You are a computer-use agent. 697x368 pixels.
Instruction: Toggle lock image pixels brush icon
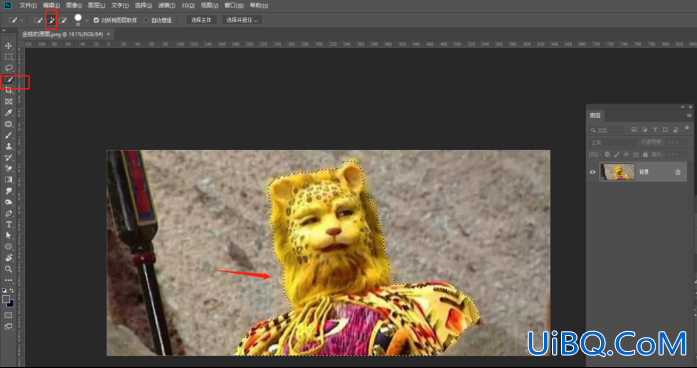tap(617, 154)
